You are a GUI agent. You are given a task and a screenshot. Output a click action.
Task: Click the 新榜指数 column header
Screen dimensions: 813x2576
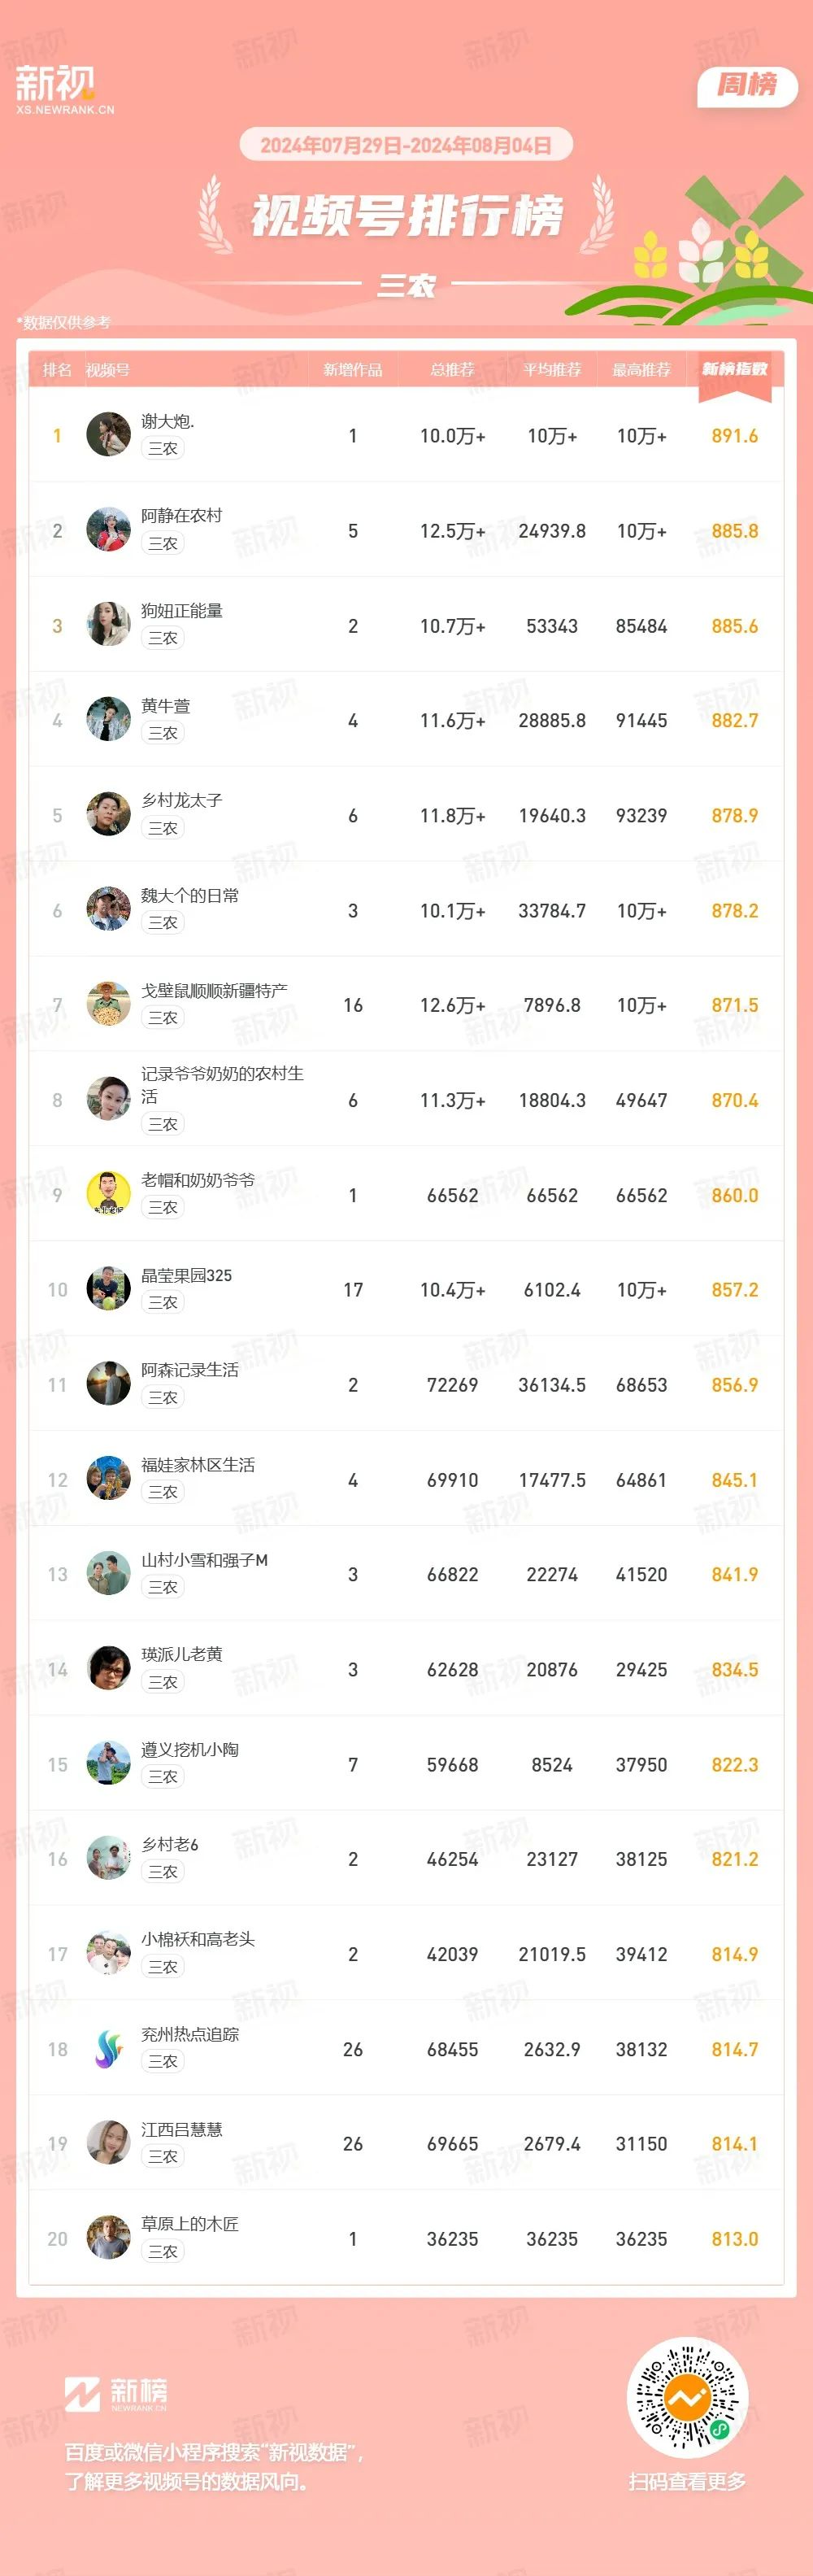pyautogui.click(x=734, y=369)
